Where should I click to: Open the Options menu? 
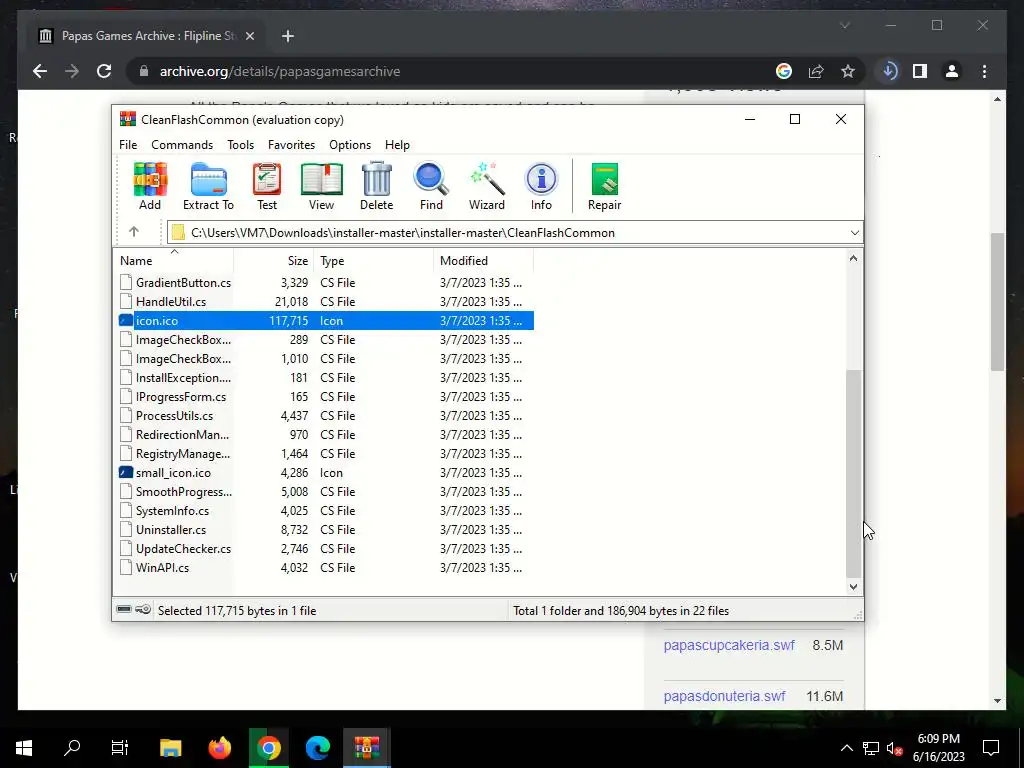tap(350, 145)
